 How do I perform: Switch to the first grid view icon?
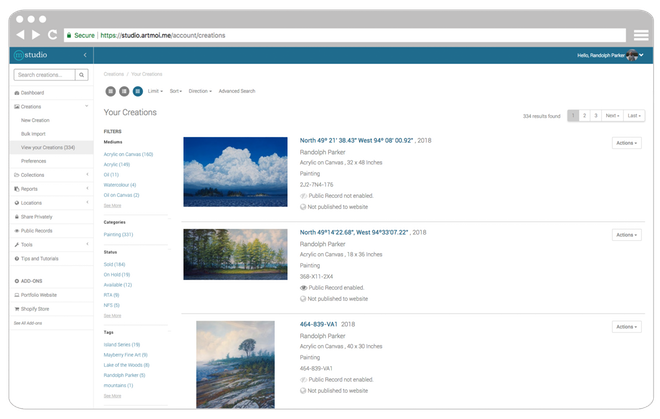(x=110, y=91)
